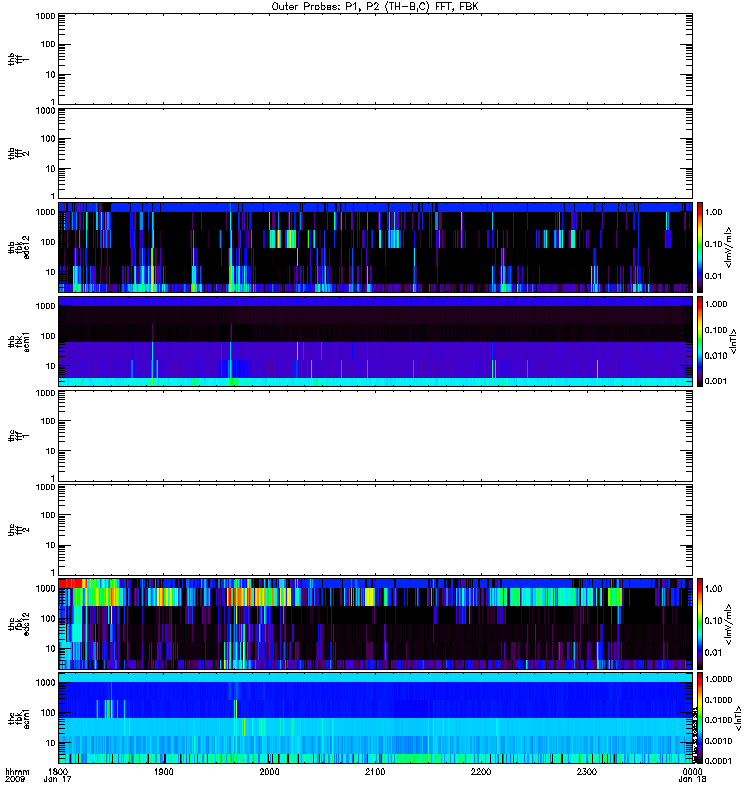The width and height of the screenshot is (750, 800).
Task: Select the thb fbk edc12 color scale bar
Action: [700, 247]
